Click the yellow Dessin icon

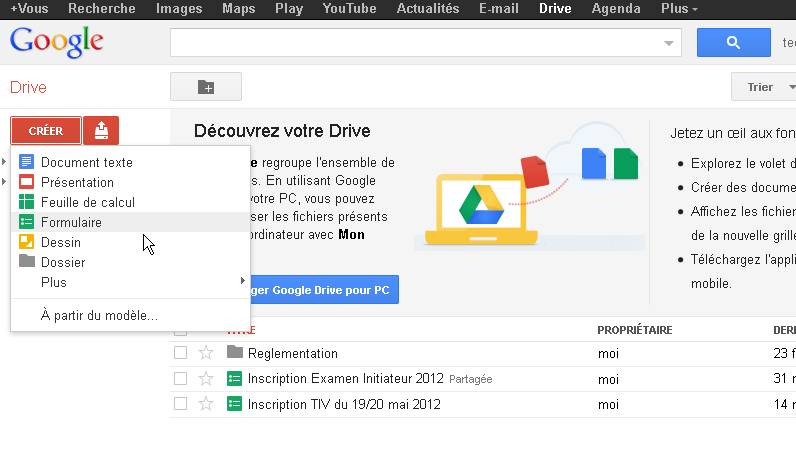pos(26,242)
